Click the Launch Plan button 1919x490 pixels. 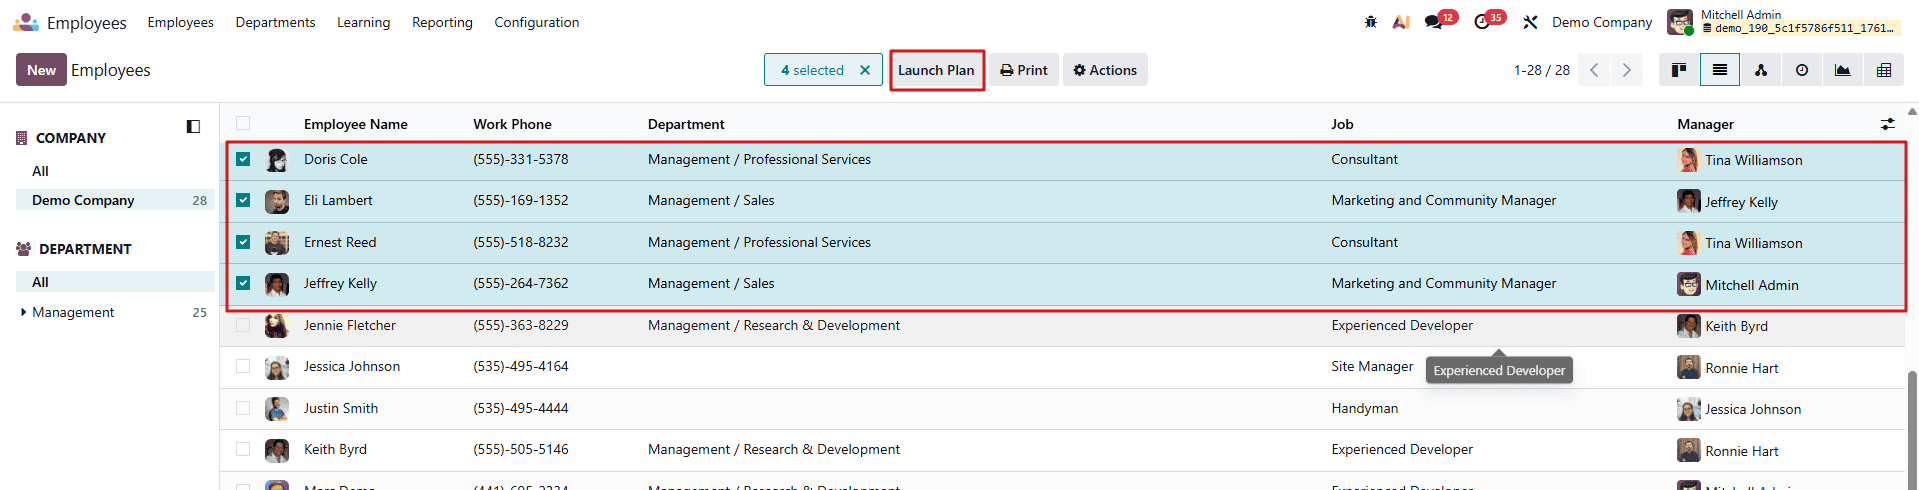(936, 70)
